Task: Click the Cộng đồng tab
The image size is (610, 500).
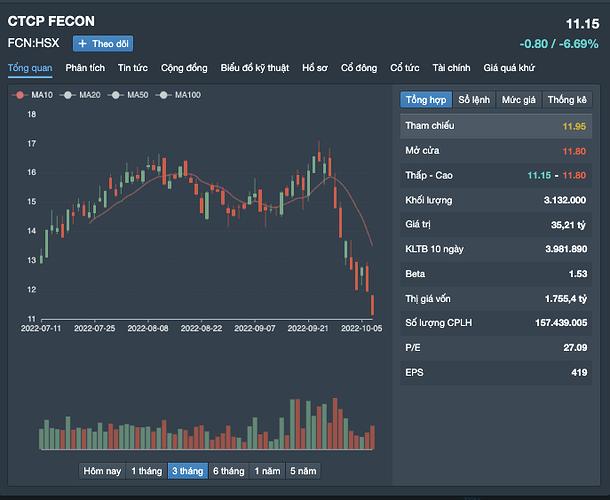Action: click(x=184, y=68)
